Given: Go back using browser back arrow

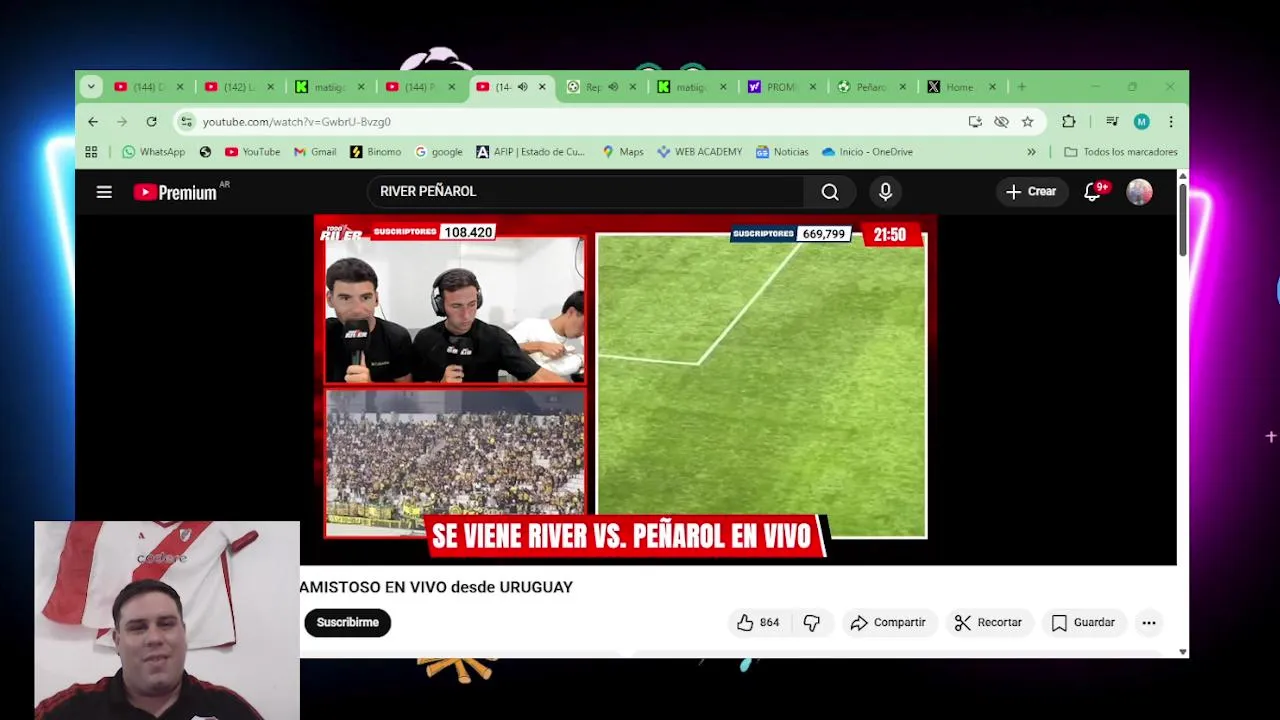Looking at the screenshot, I should pos(93,122).
